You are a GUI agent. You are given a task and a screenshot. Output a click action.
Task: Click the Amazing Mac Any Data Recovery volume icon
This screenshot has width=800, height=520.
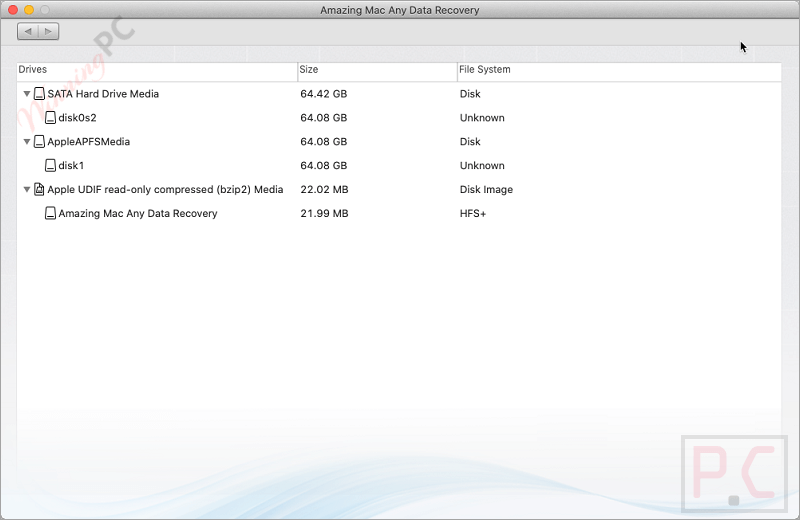[50, 213]
